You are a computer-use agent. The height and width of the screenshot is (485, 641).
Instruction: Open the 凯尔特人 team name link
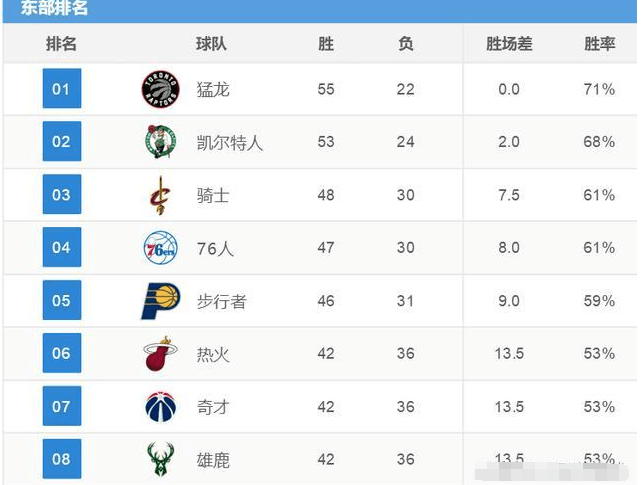coord(230,142)
